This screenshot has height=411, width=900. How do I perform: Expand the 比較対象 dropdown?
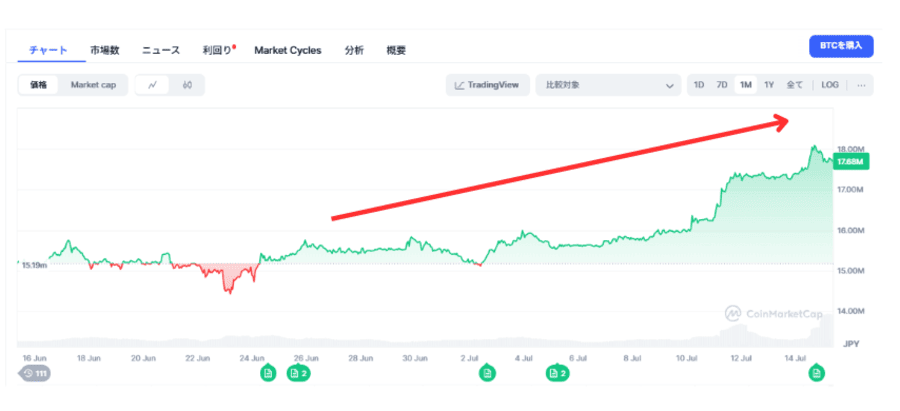(x=608, y=85)
